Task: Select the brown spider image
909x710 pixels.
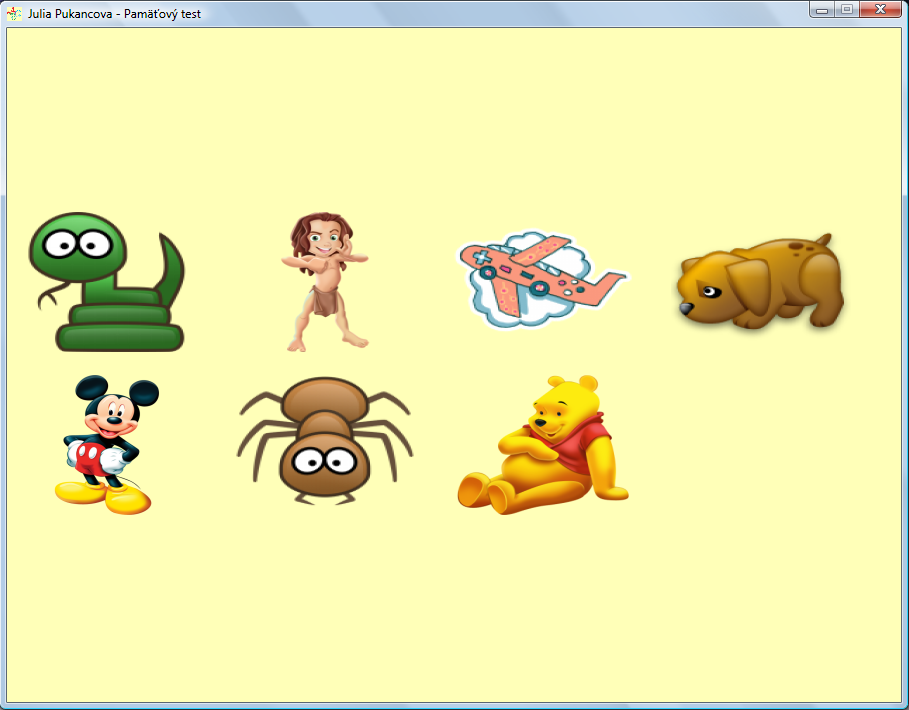Action: 323,440
